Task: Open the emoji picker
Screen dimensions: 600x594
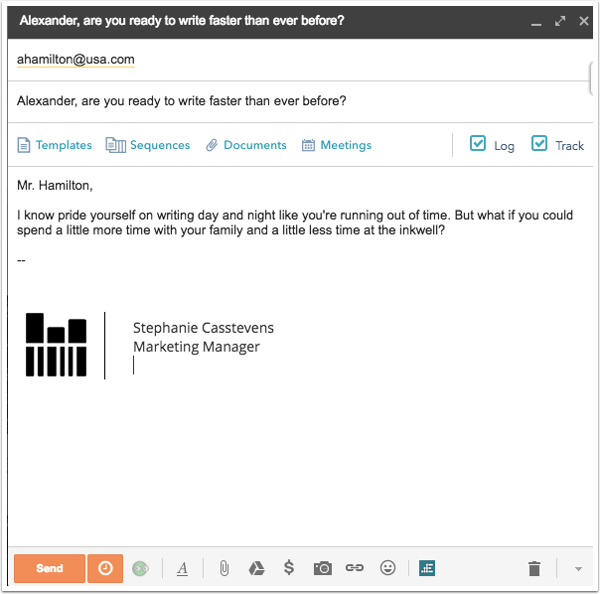Action: coord(388,568)
